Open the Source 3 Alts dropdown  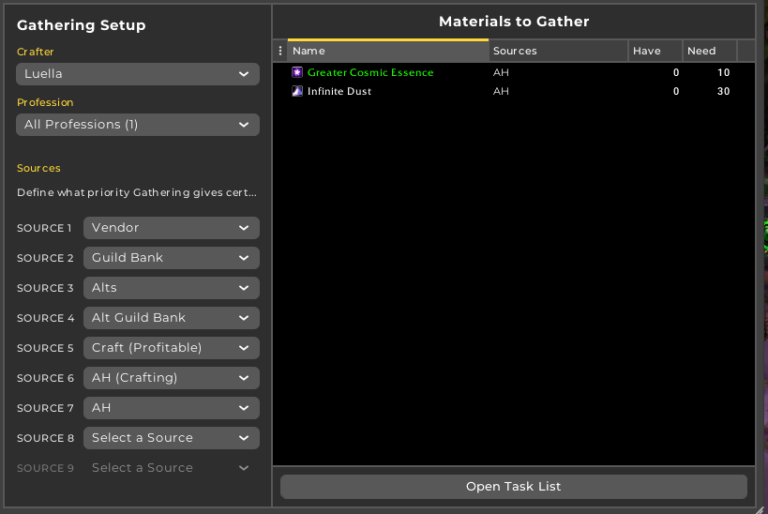point(171,288)
